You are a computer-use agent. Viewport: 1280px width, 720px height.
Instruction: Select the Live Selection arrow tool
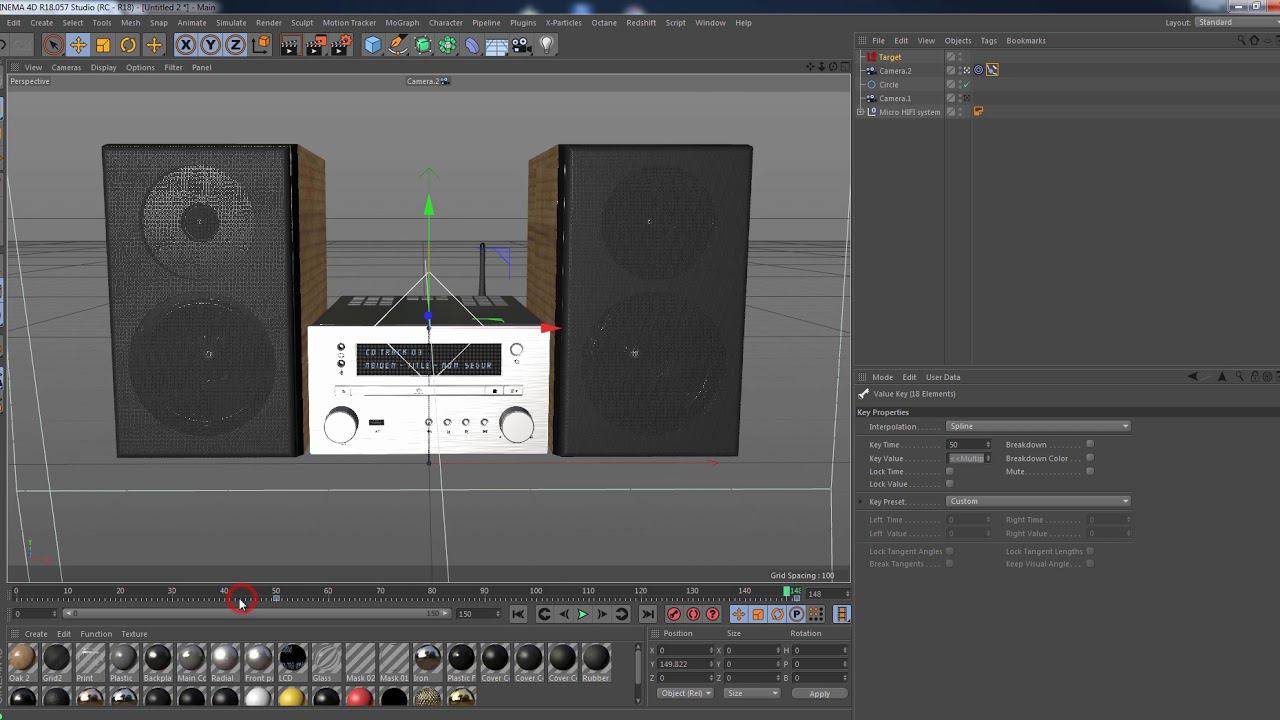[x=53, y=45]
